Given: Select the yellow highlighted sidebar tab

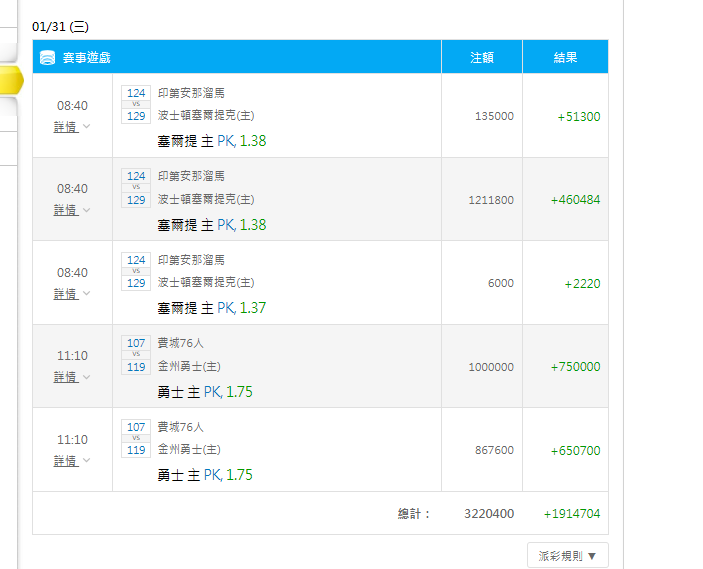Looking at the screenshot, I should 12,80.
